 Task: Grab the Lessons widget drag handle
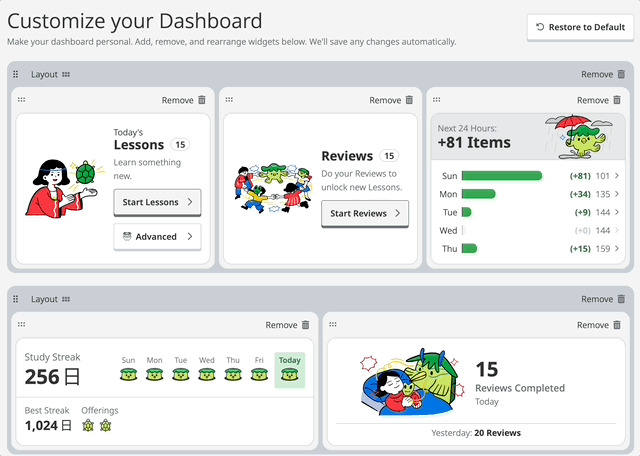(x=22, y=100)
